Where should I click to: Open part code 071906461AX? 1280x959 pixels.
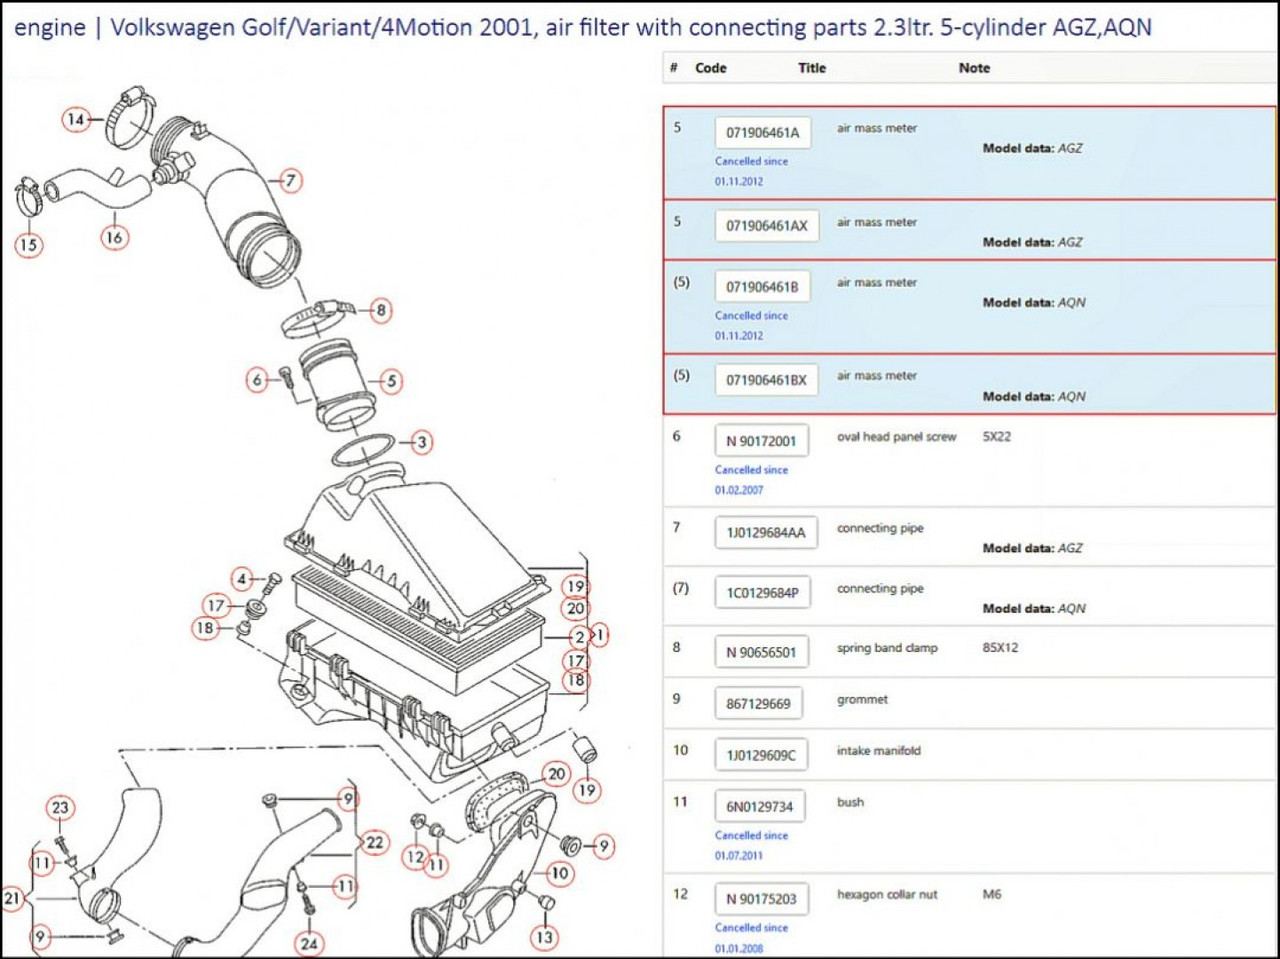click(767, 226)
